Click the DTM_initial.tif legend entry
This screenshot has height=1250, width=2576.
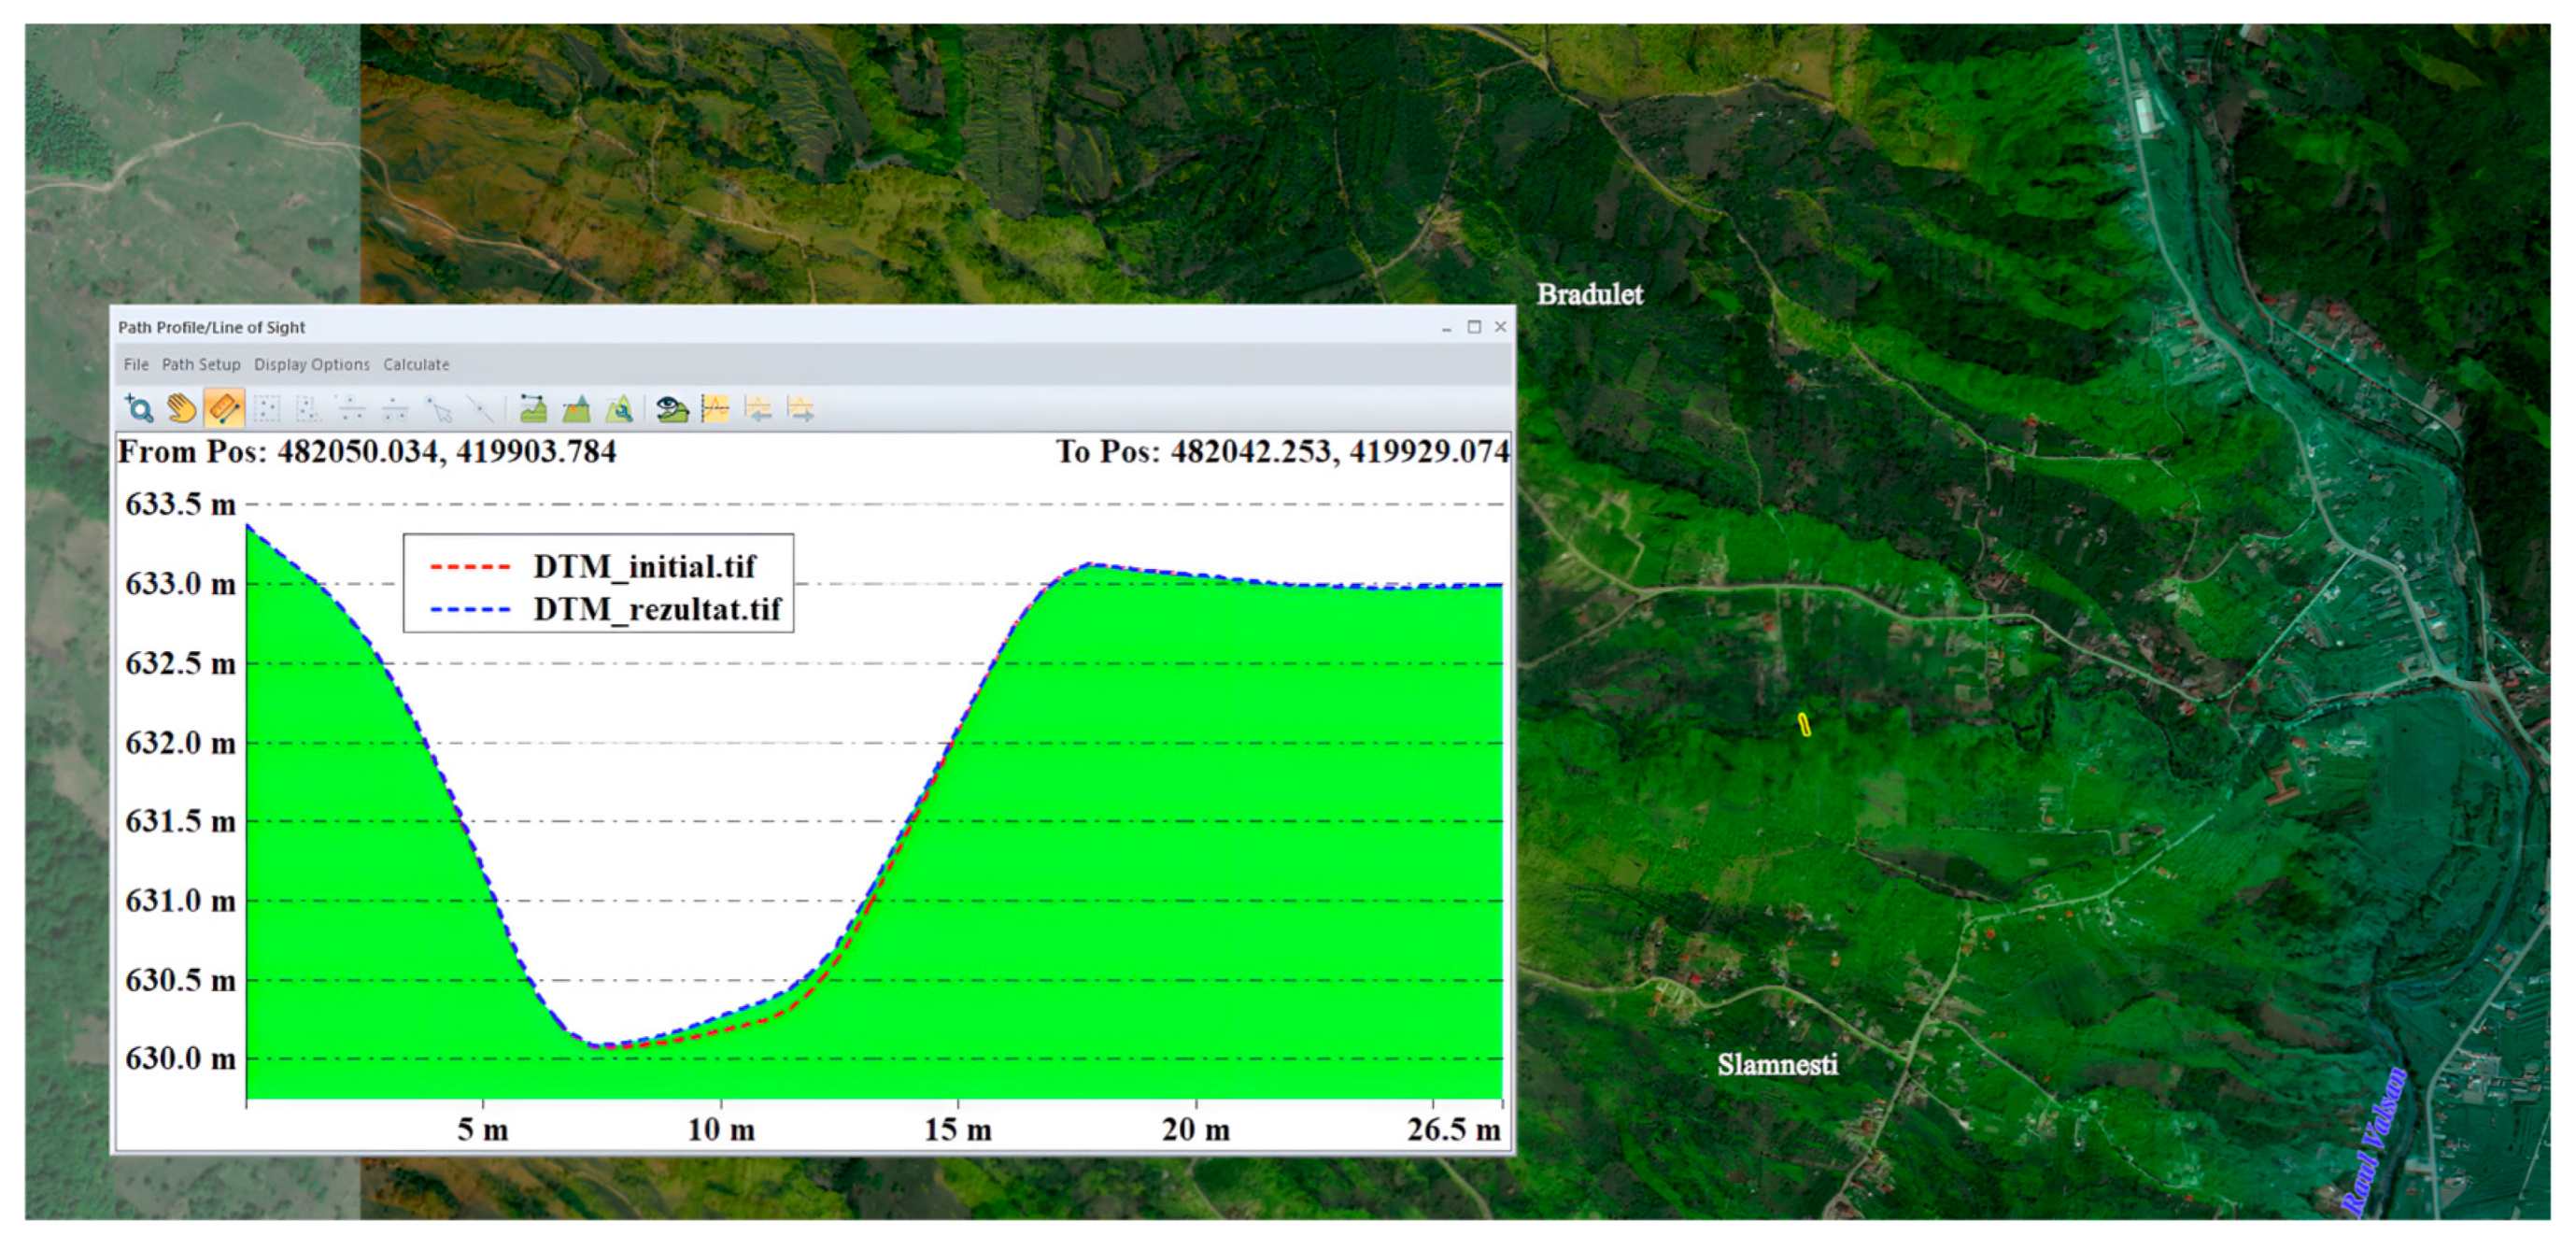(x=644, y=567)
